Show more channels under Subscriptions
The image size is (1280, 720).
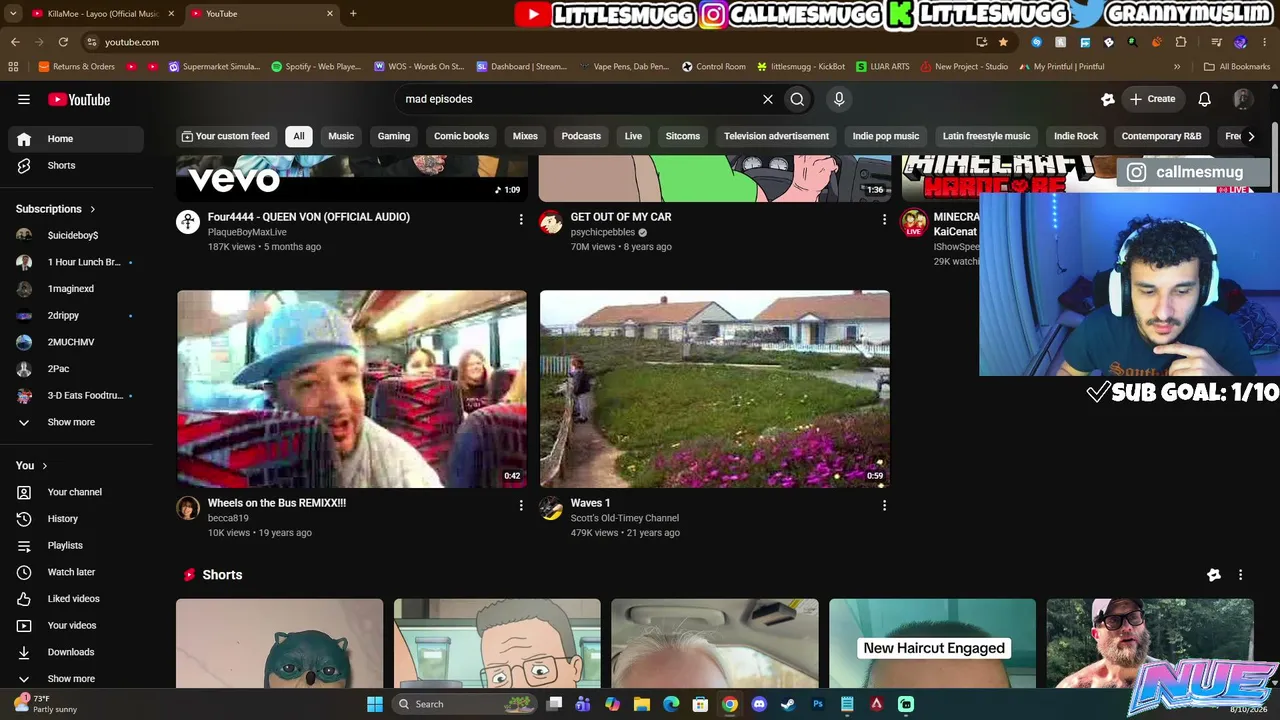coord(72,422)
